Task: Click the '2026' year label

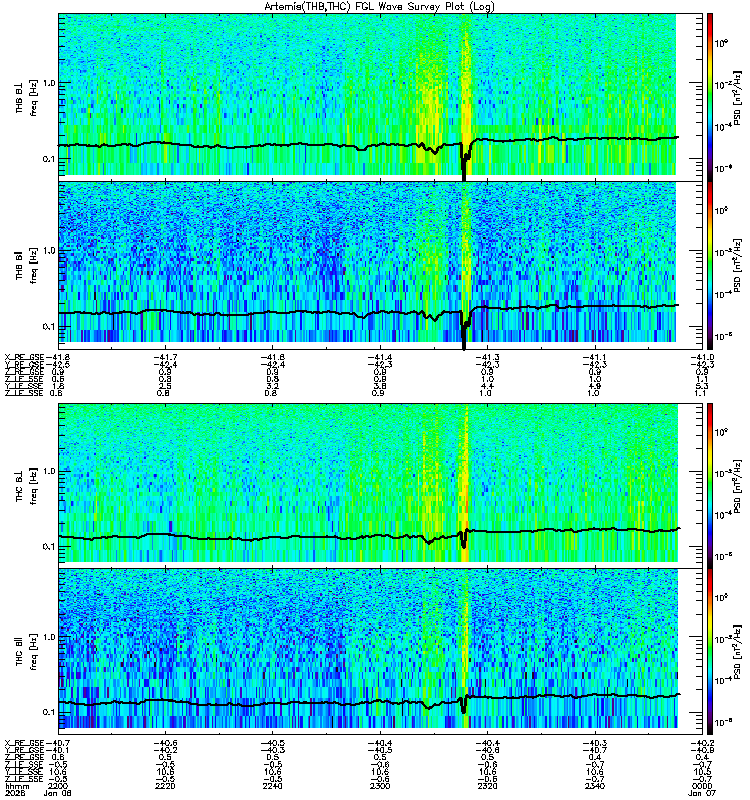Action: 14,793
